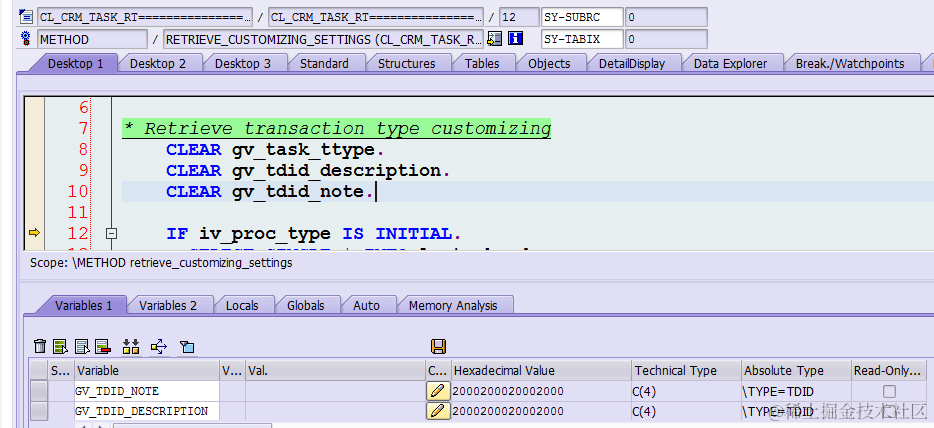The width and height of the screenshot is (934, 428).
Task: Click the hex value of GV_TDID_DESCRIPTION
Action: pyautogui.click(x=508, y=411)
